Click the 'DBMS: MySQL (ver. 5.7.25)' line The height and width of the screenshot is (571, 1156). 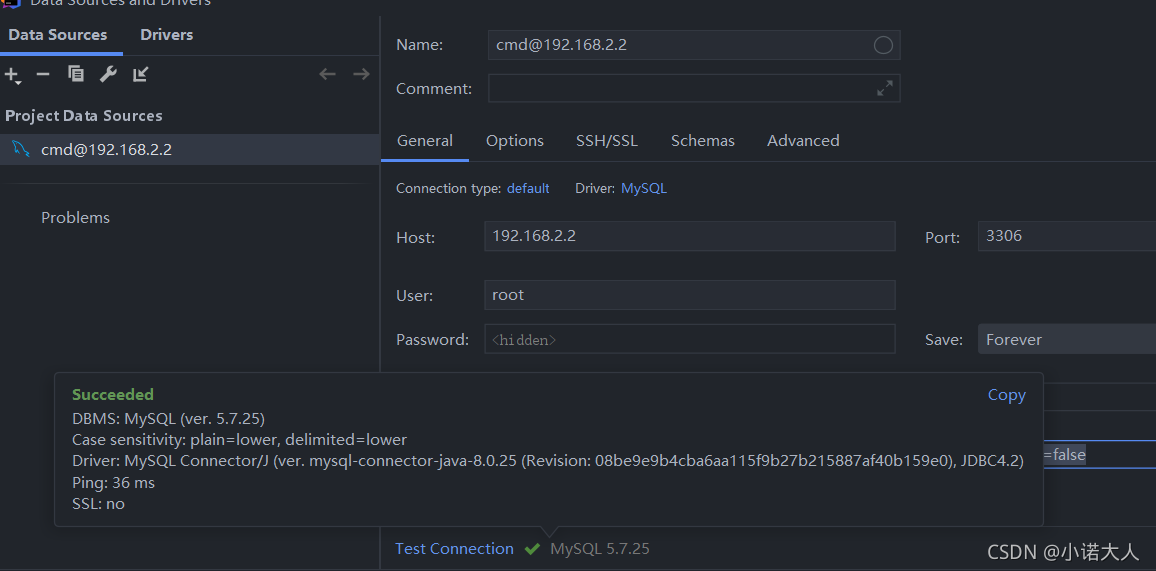[168, 419]
